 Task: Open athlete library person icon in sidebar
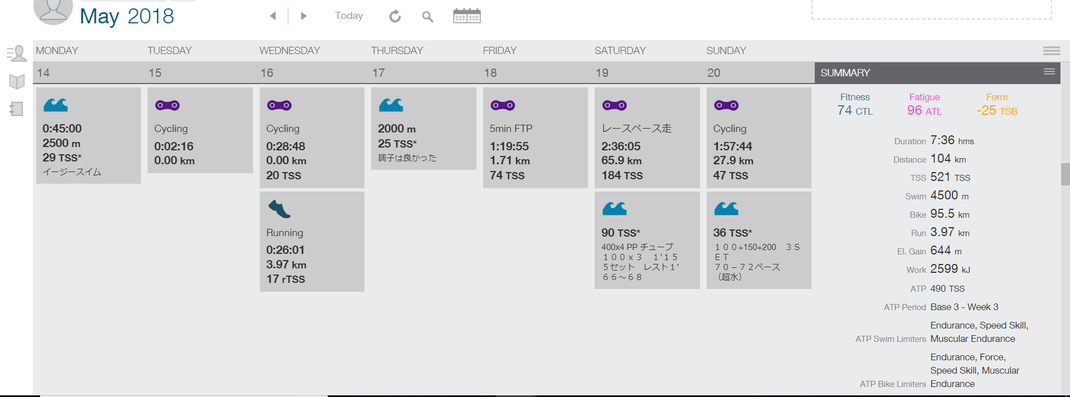point(16,53)
